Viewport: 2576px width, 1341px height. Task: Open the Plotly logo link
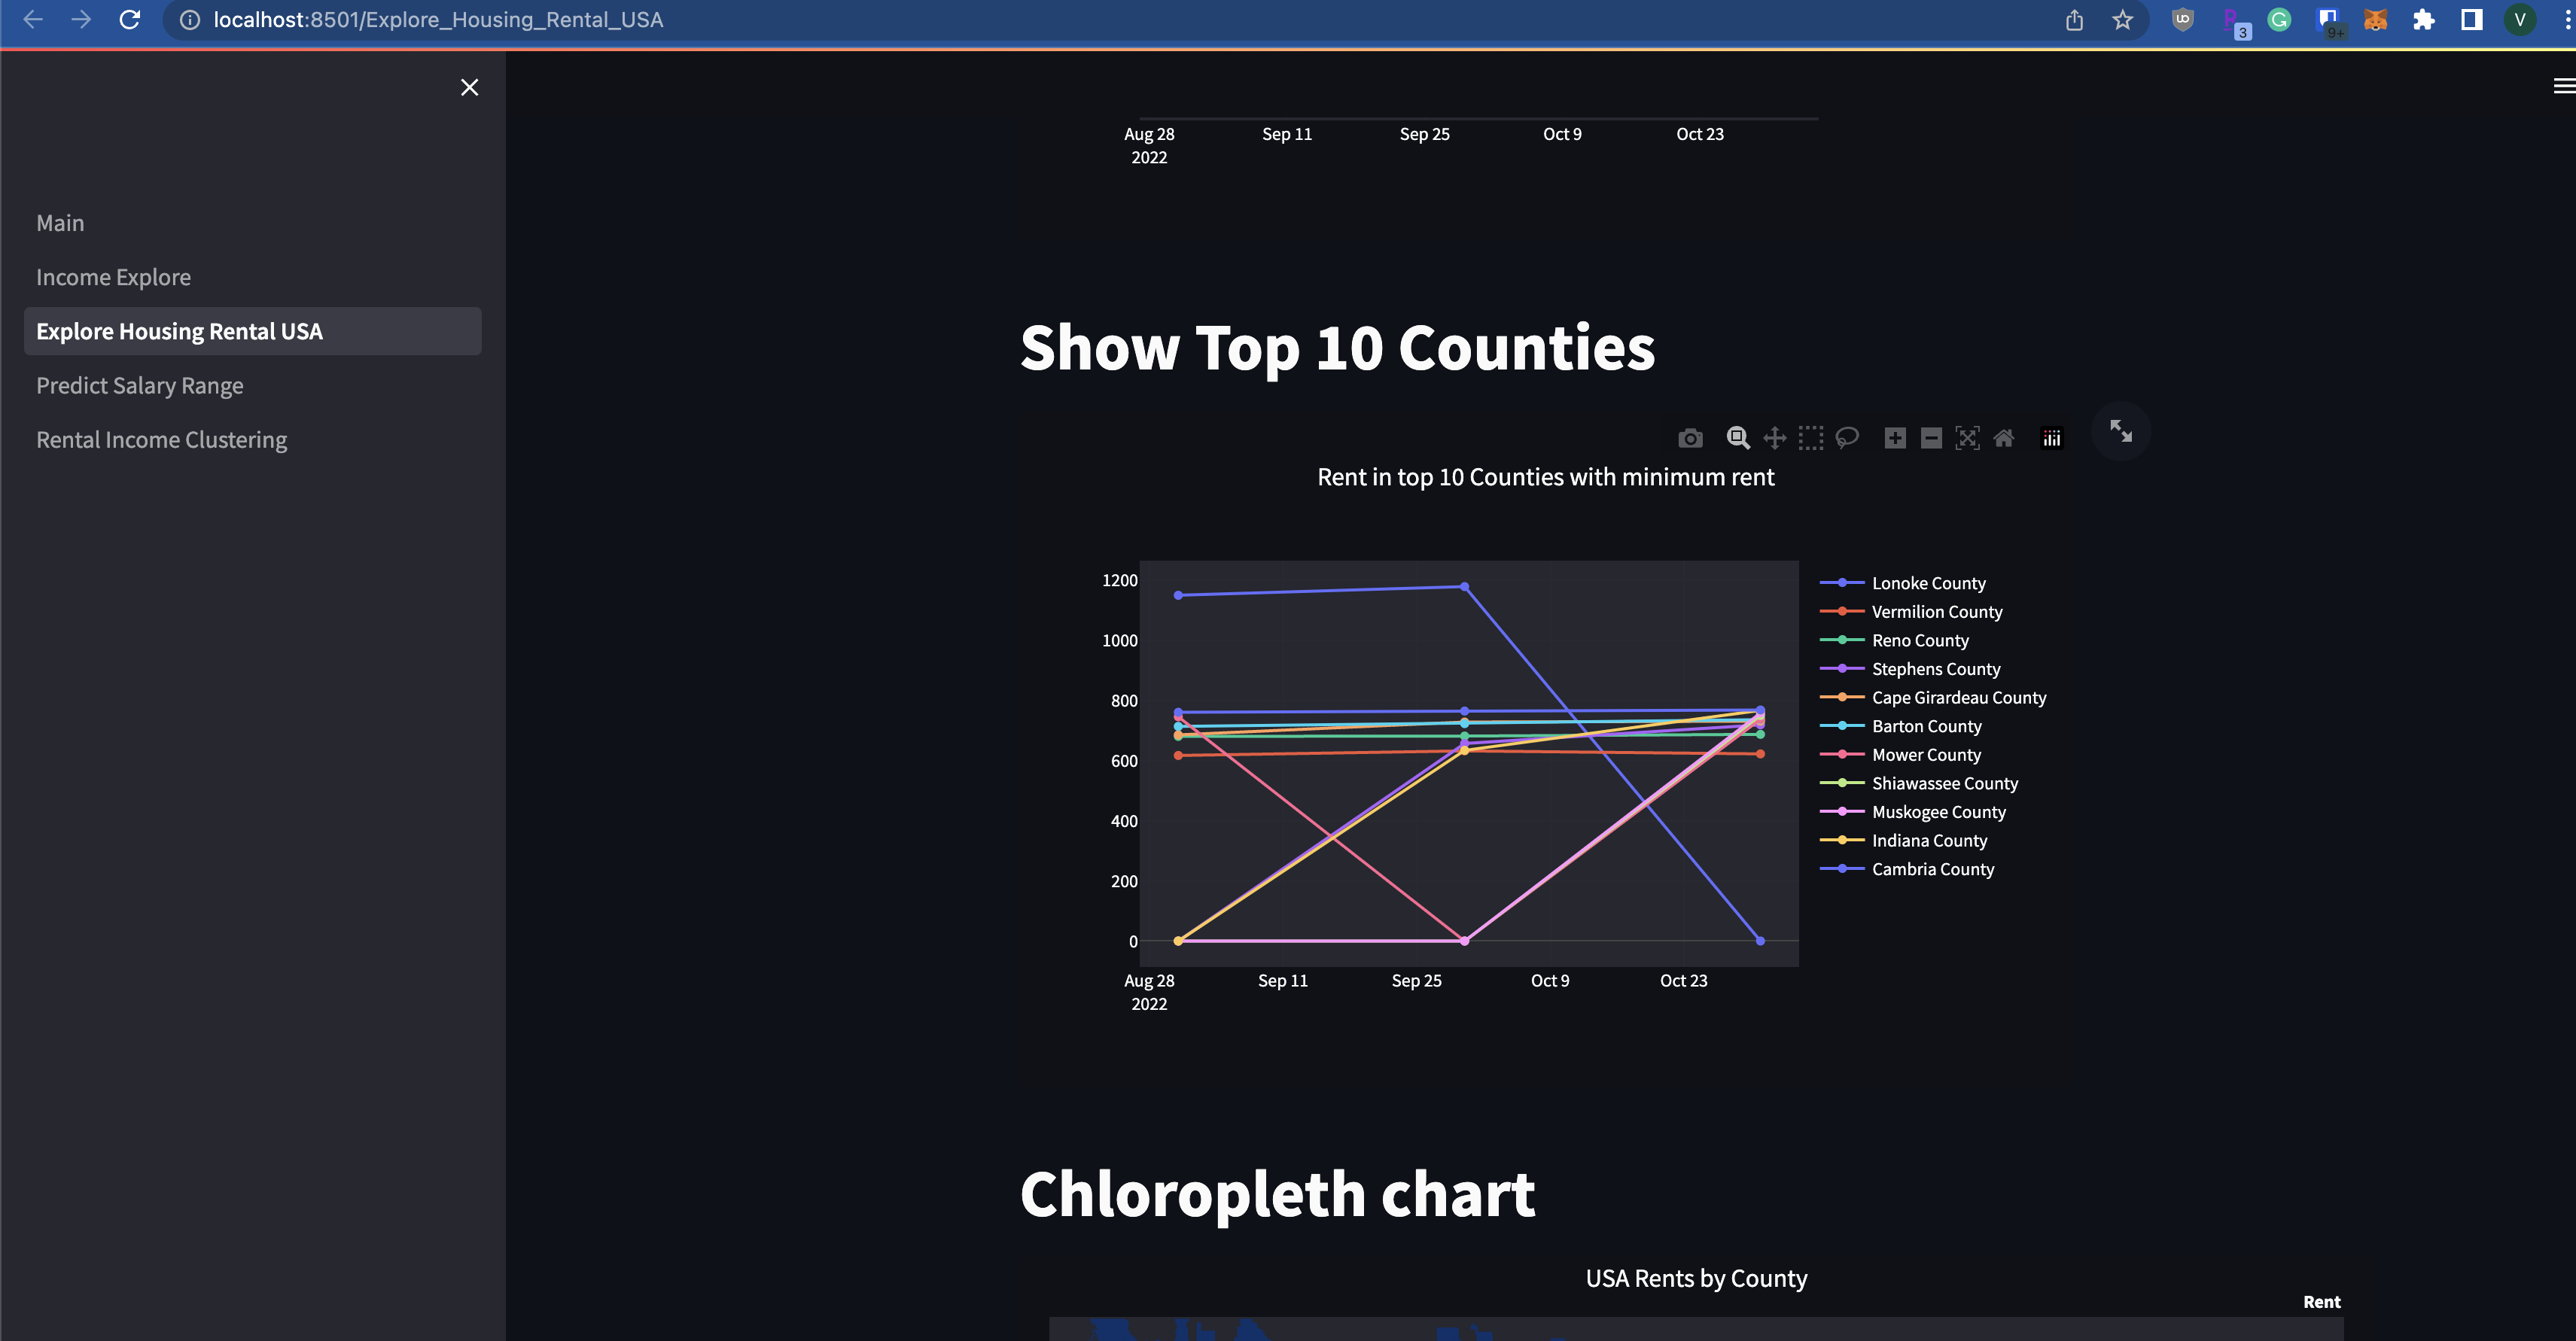(2051, 438)
